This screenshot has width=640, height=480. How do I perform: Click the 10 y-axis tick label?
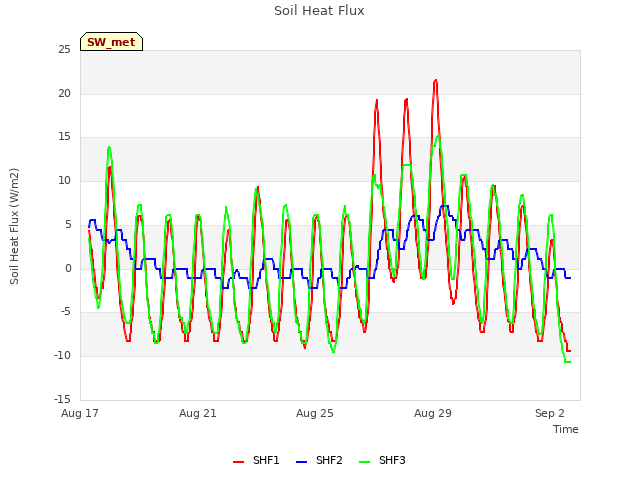pyautogui.click(x=64, y=180)
